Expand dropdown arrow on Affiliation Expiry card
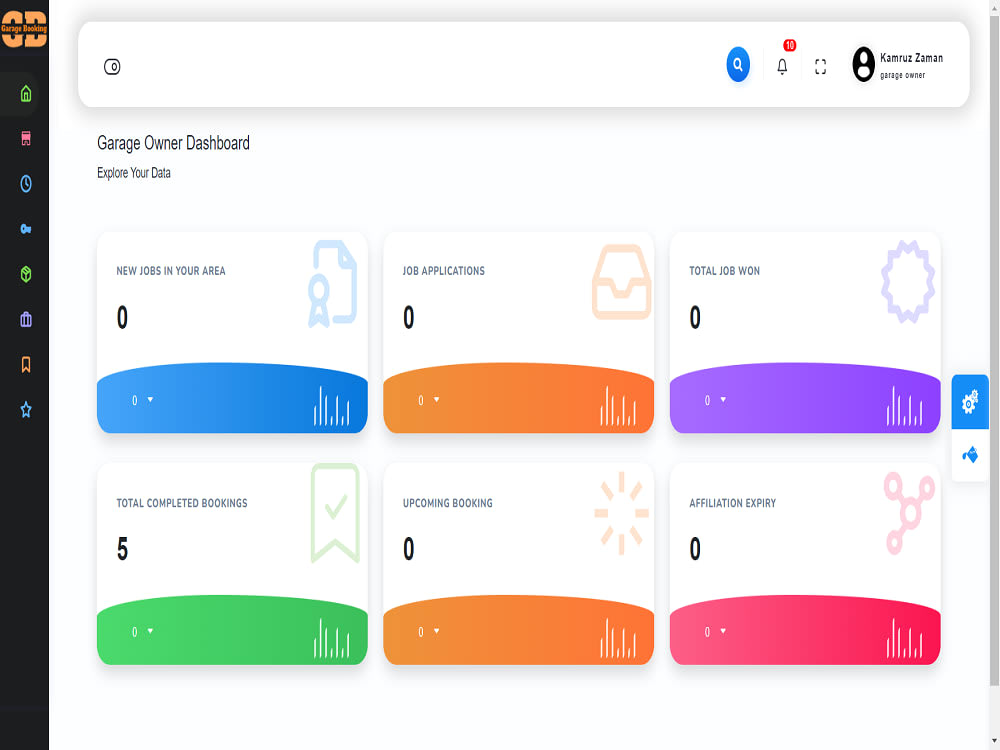The width and height of the screenshot is (1000, 750). (723, 631)
